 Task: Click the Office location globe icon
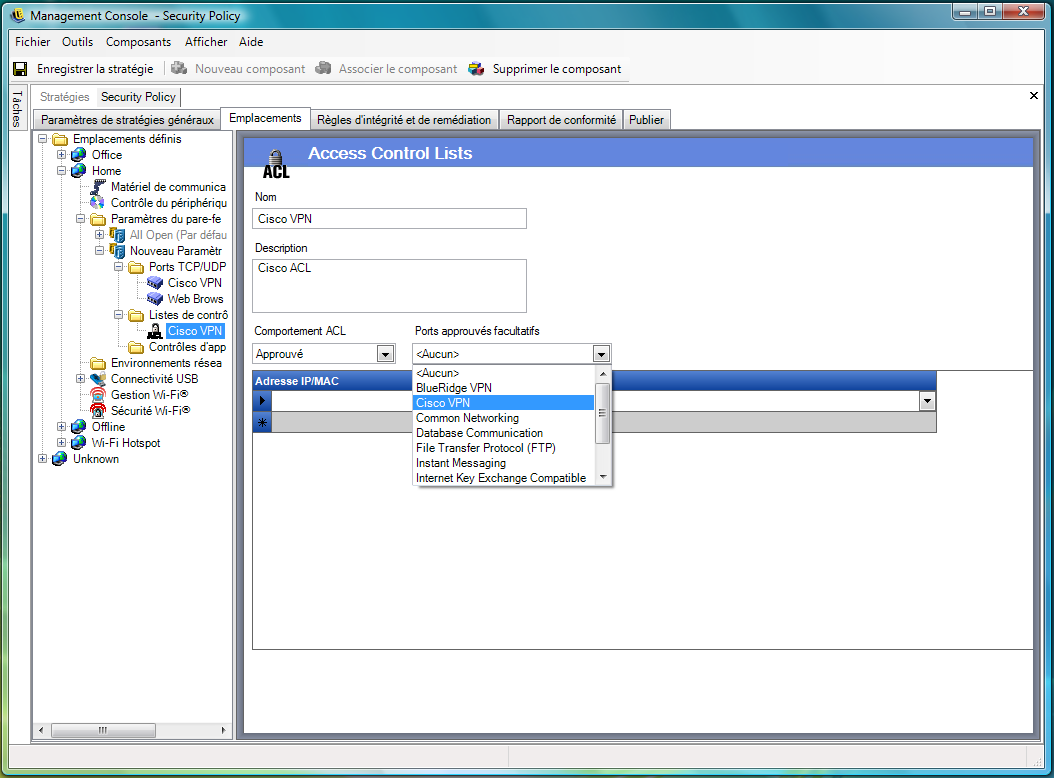(x=79, y=155)
